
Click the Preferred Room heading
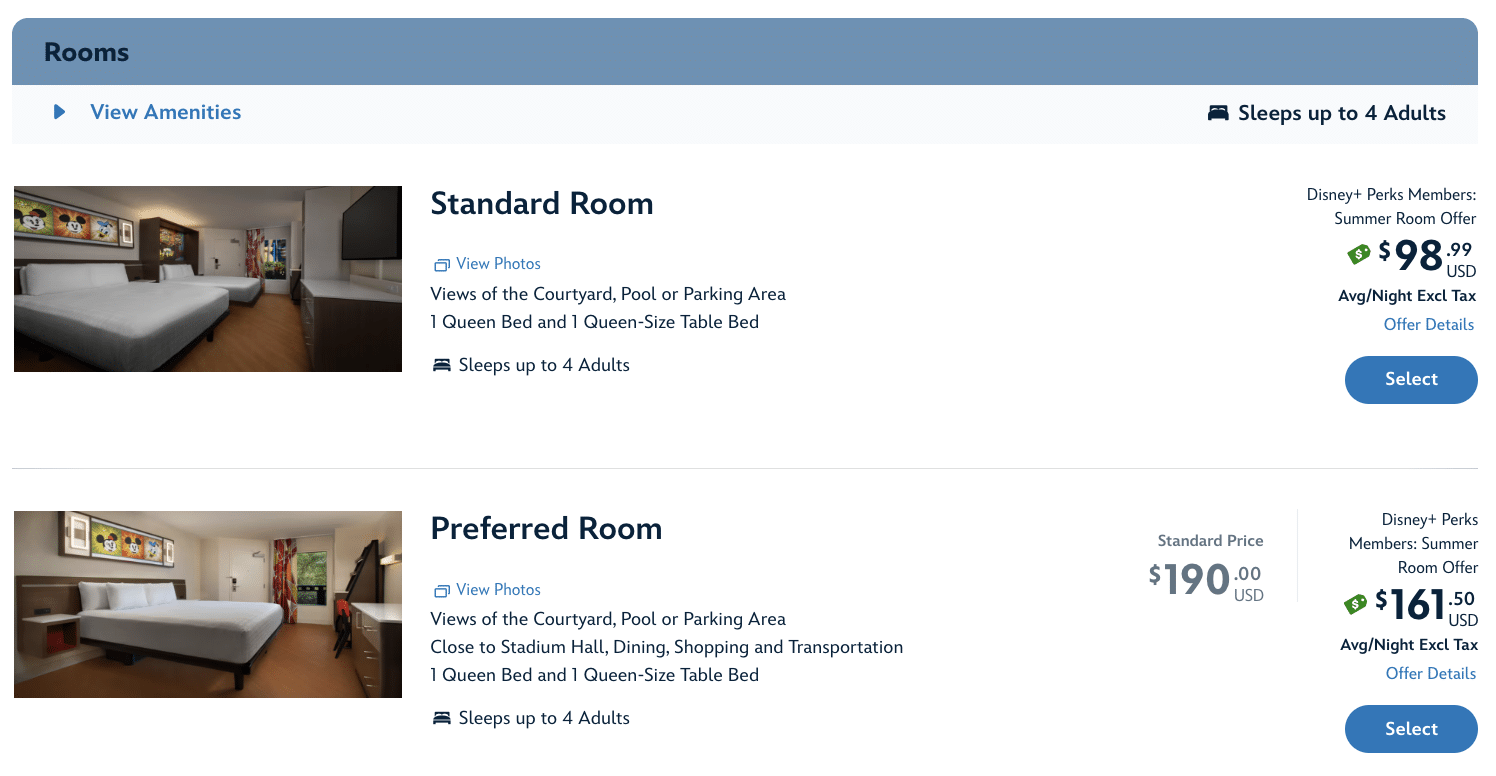[x=546, y=529]
